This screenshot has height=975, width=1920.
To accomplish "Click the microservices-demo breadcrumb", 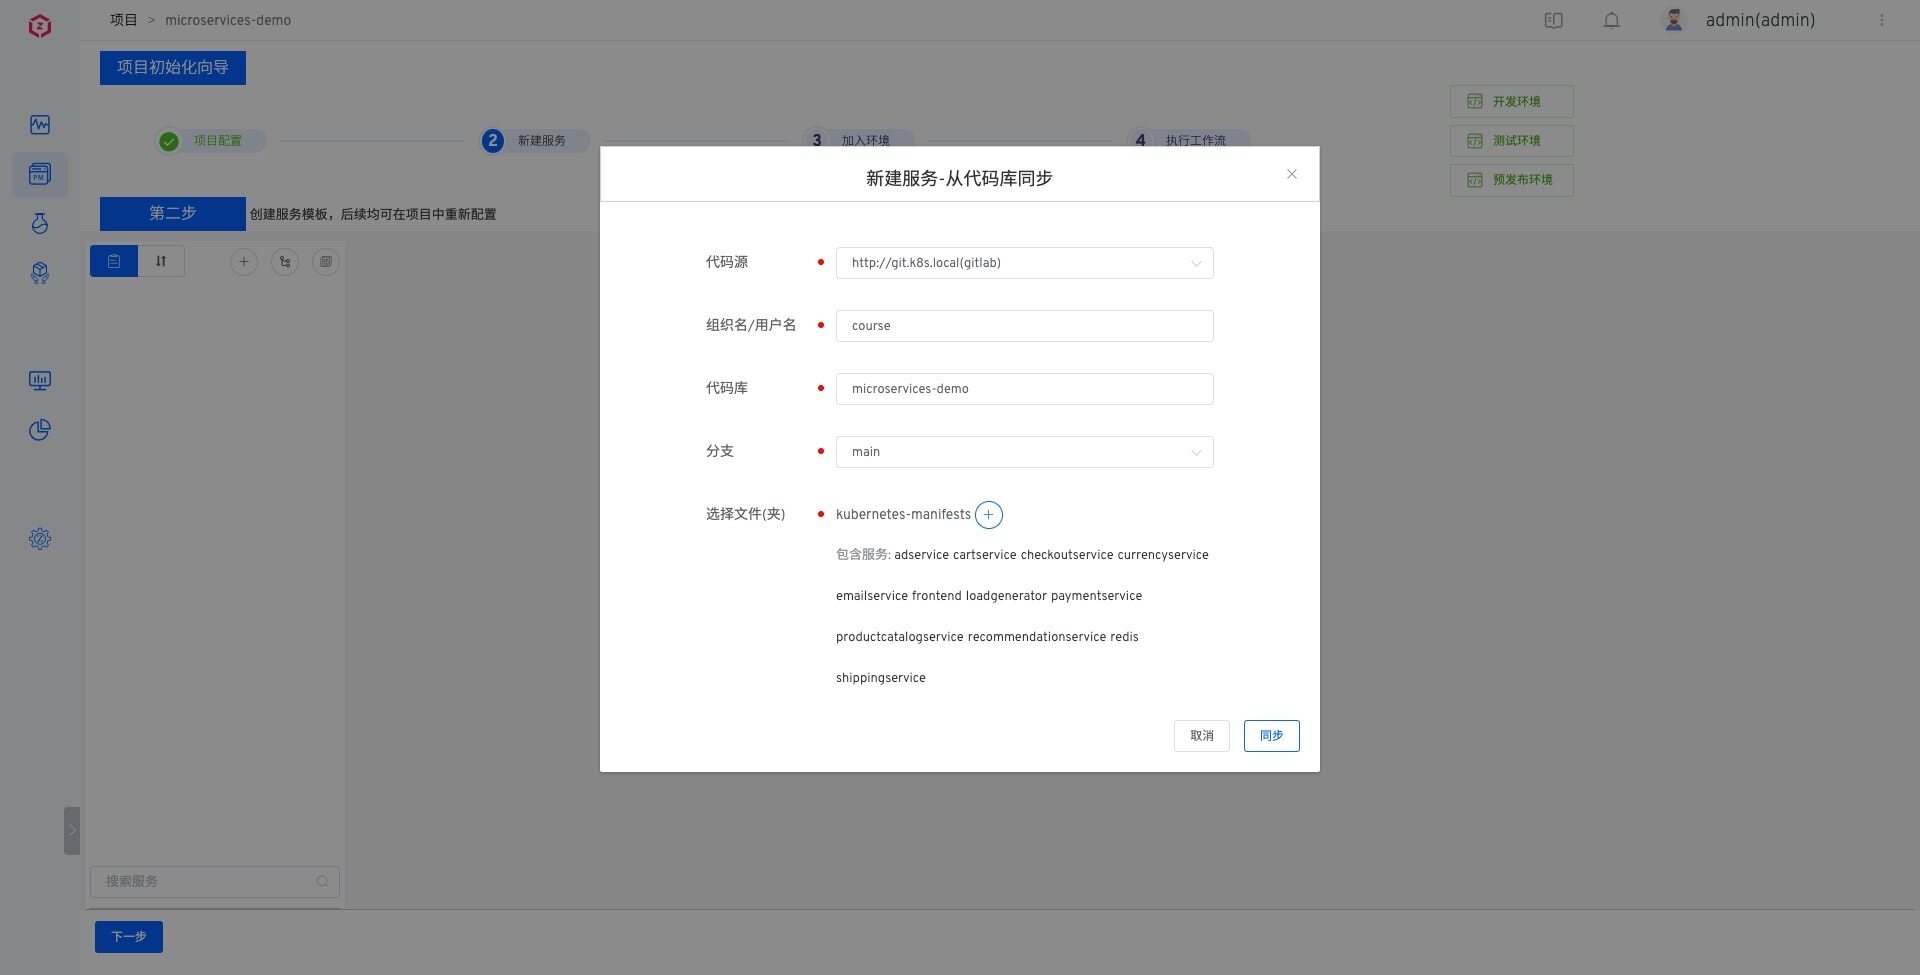I will coord(228,20).
